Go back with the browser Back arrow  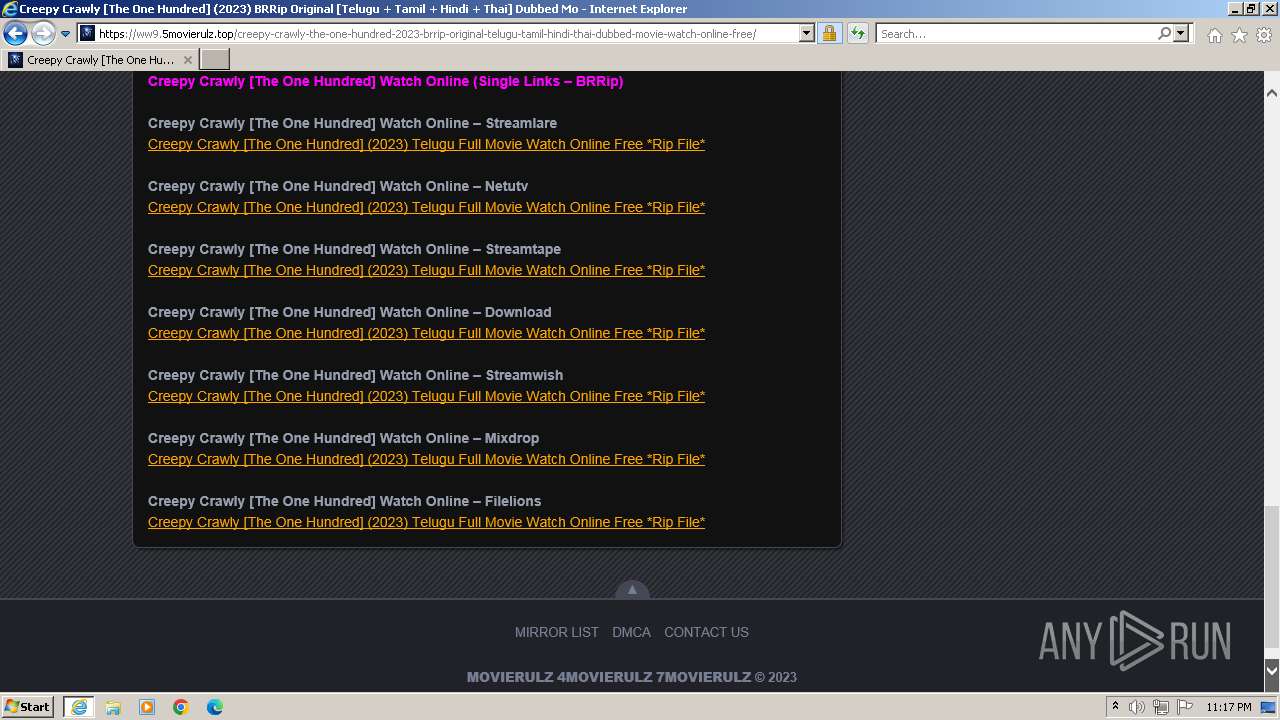(15, 33)
